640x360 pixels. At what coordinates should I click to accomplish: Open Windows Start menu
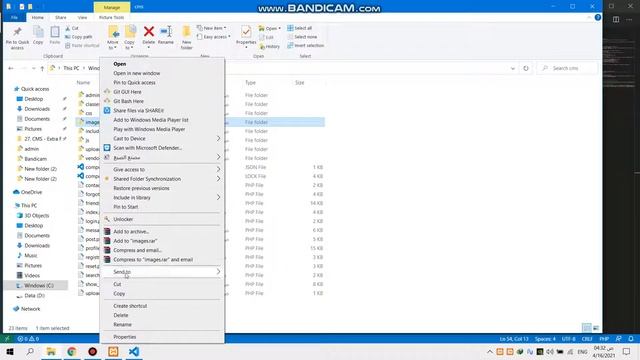coord(10,351)
